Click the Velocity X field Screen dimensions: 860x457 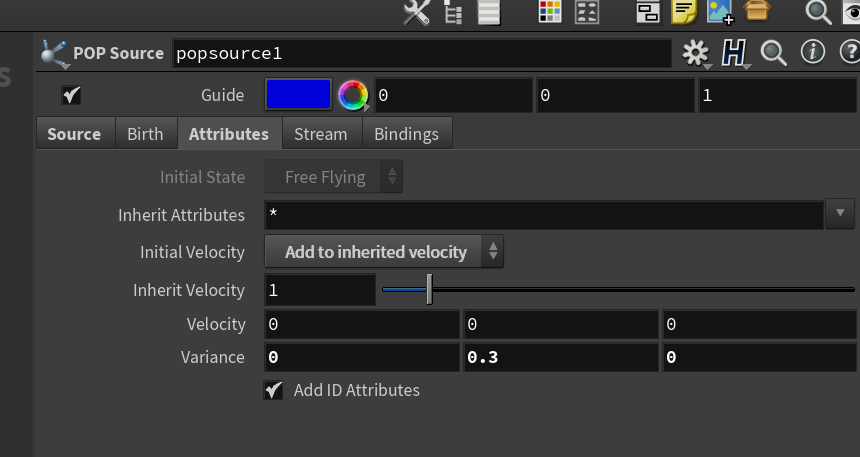pyautogui.click(x=362, y=324)
